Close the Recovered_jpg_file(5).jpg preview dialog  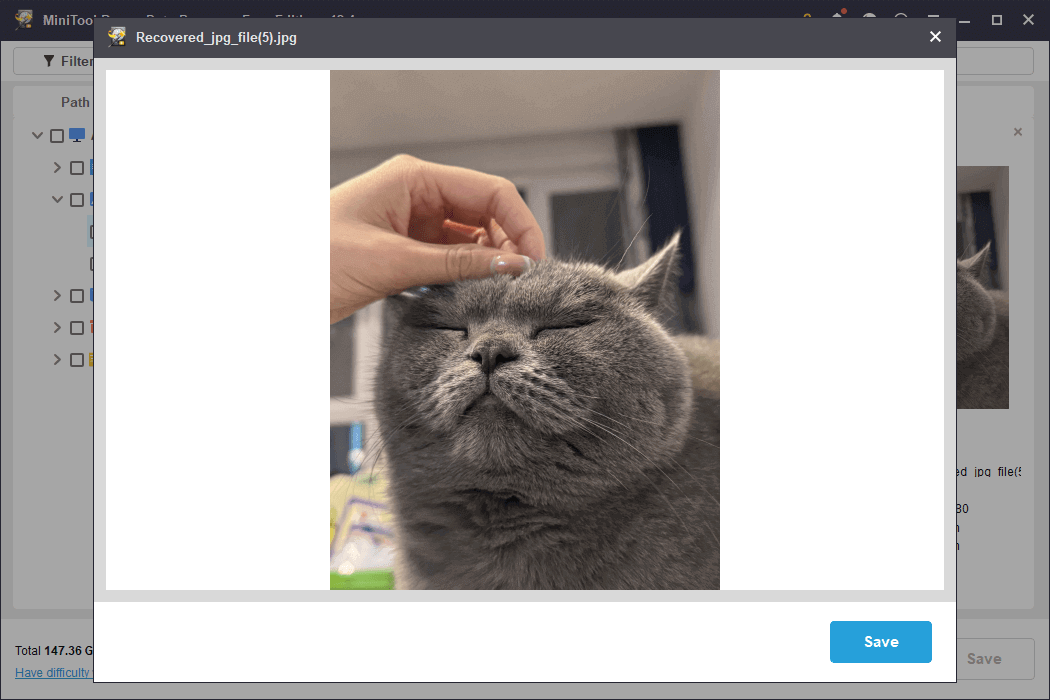[935, 37]
